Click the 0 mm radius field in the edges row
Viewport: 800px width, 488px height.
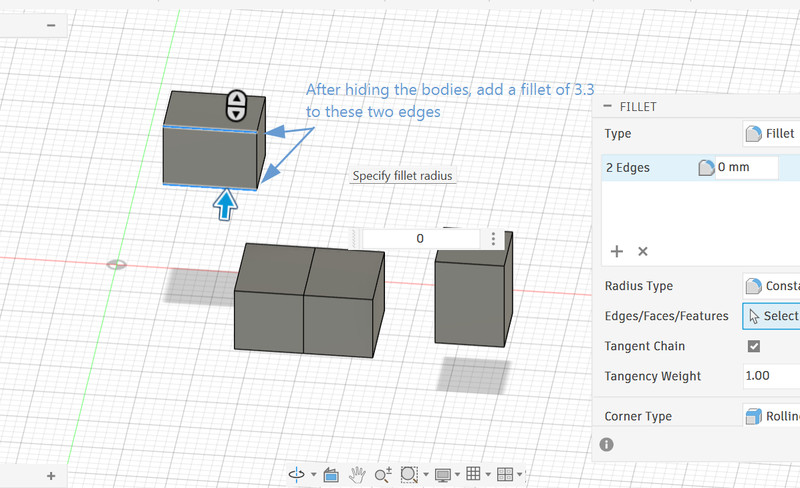pyautogui.click(x=746, y=167)
